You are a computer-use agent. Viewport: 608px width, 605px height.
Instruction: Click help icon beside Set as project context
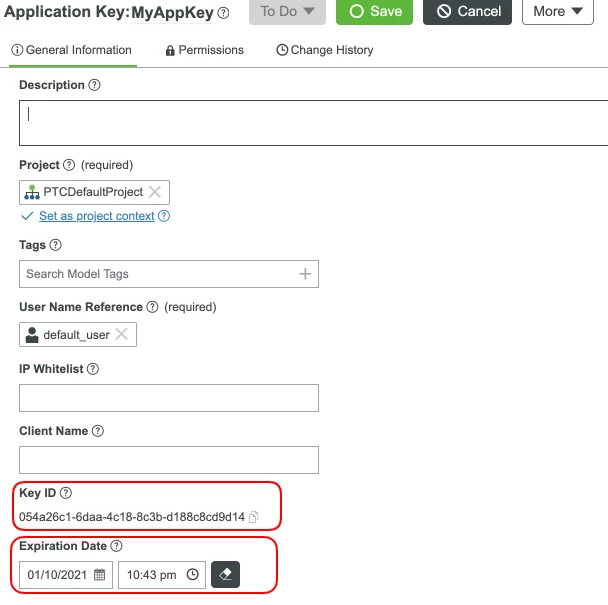pos(164,216)
